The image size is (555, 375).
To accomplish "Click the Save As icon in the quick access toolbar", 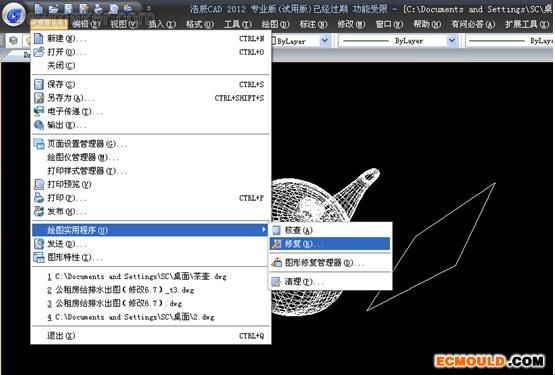I will (84, 8).
